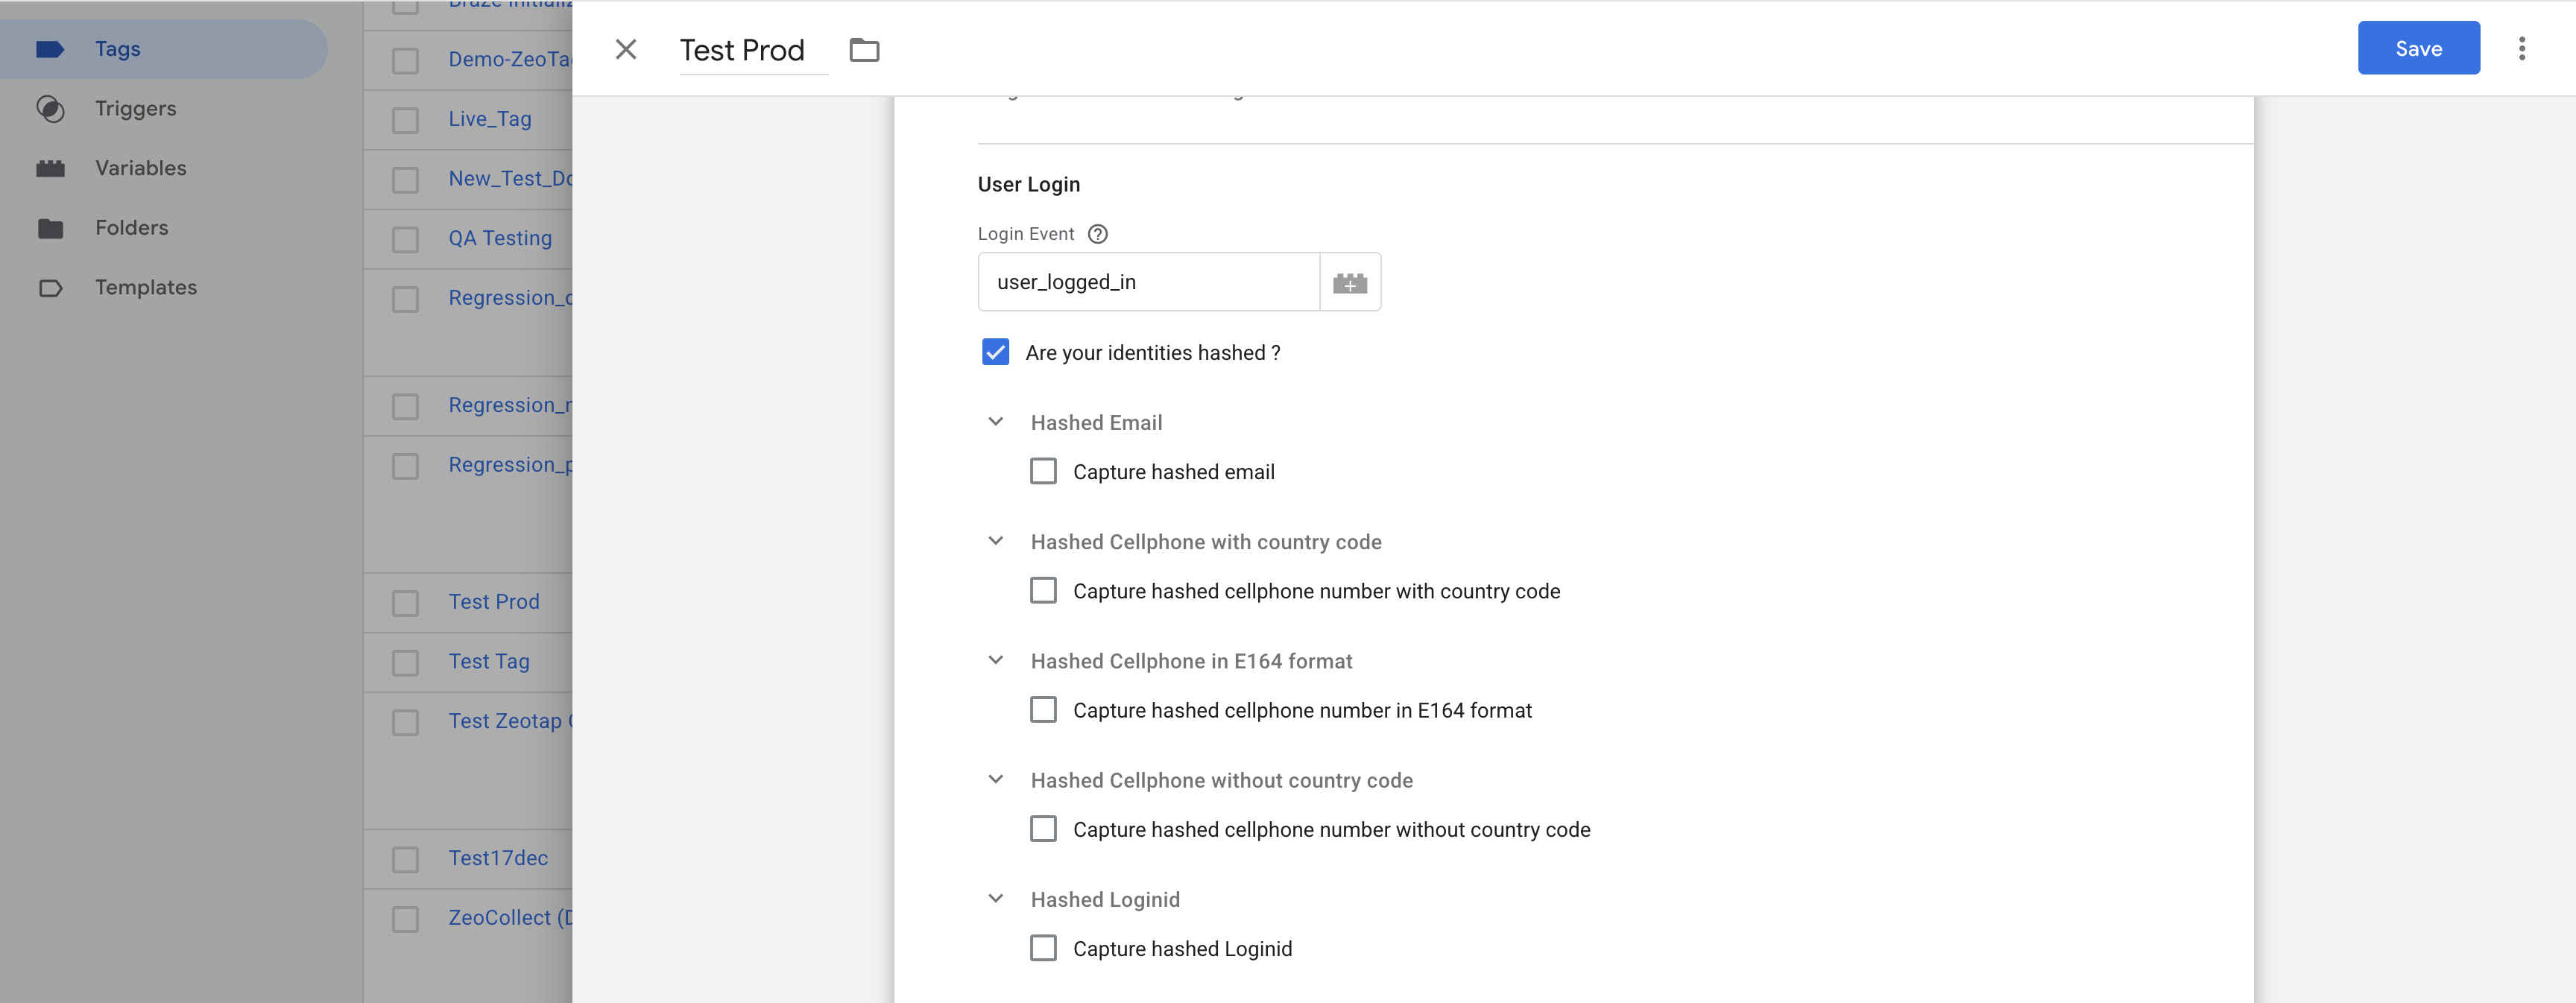Check 'Capture hashed Loginid'
2576x1003 pixels.
(1043, 947)
